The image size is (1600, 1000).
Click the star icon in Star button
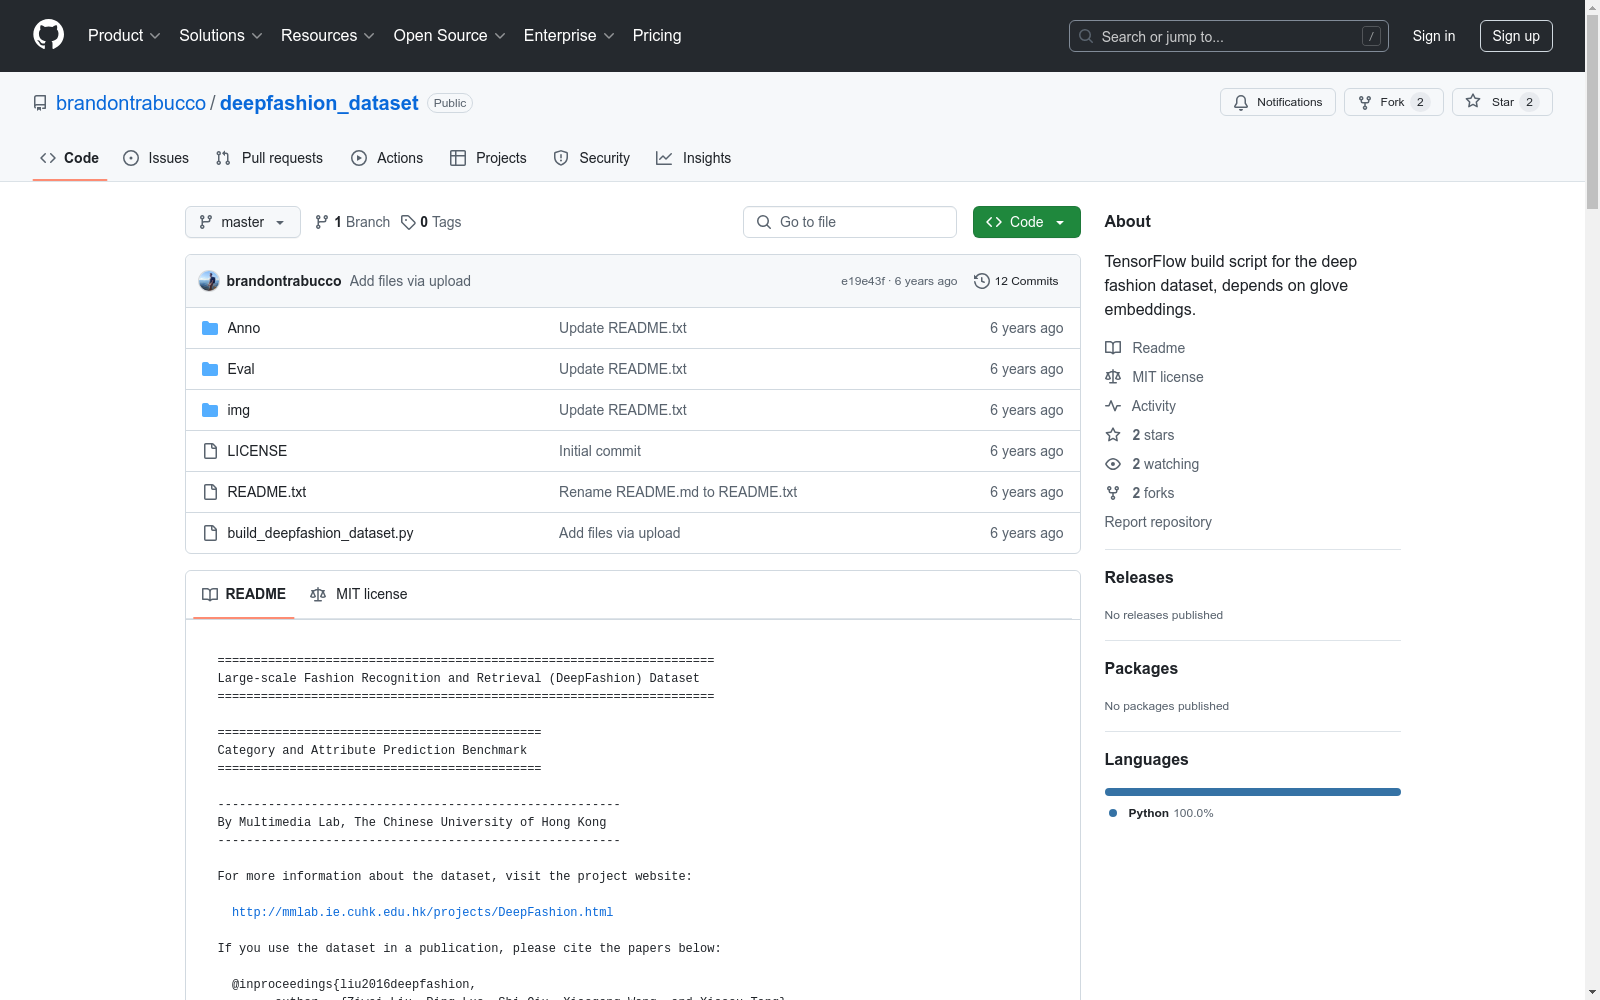pos(1473,101)
